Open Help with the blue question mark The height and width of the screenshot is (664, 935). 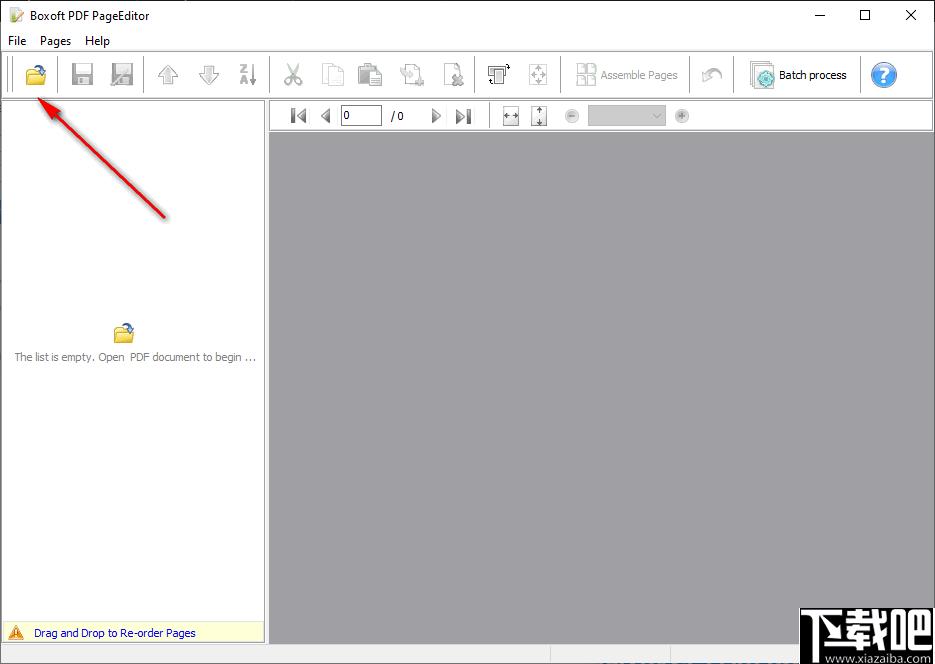pyautogui.click(x=883, y=75)
